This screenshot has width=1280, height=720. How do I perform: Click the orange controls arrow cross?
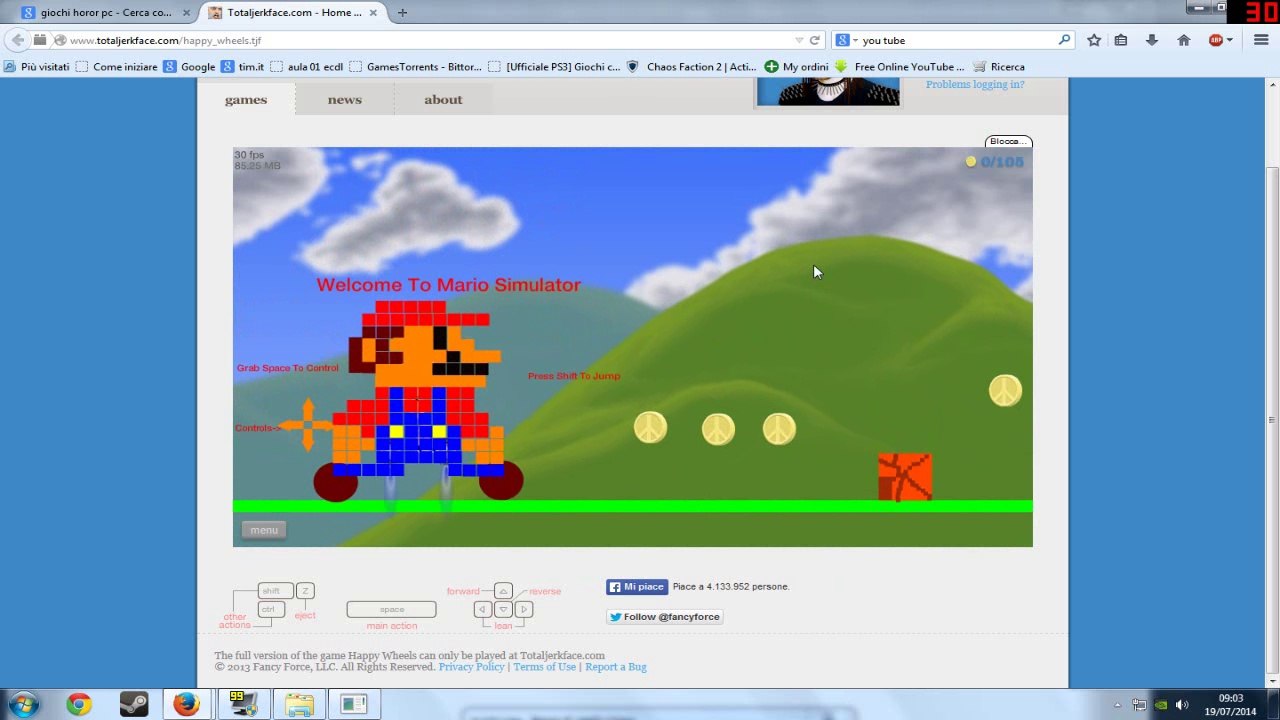point(308,425)
